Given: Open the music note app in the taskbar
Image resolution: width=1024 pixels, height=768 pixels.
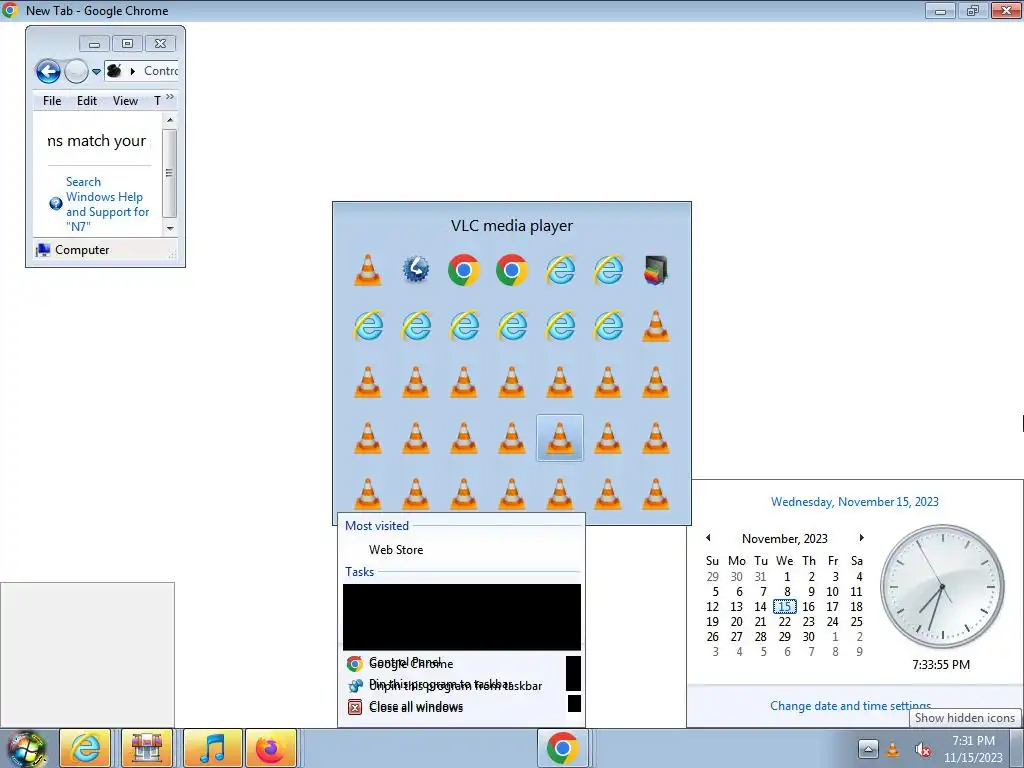Looking at the screenshot, I should pos(212,748).
